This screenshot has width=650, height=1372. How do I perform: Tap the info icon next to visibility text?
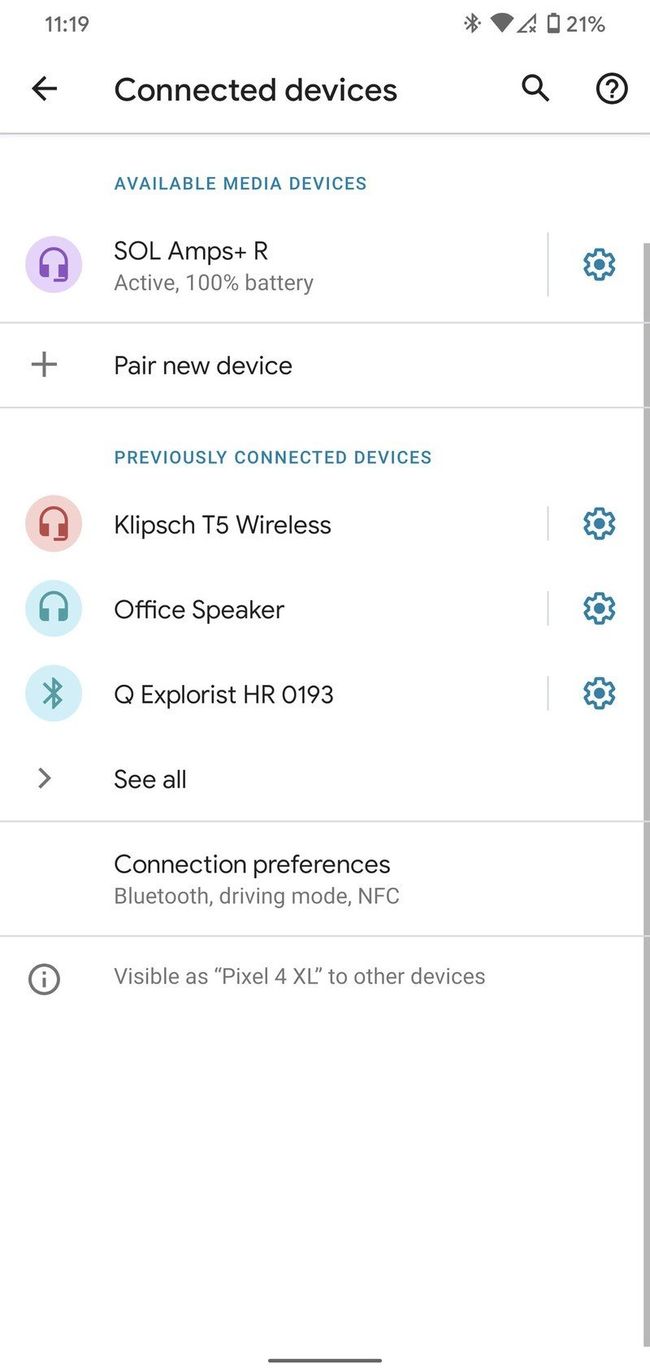click(x=44, y=978)
